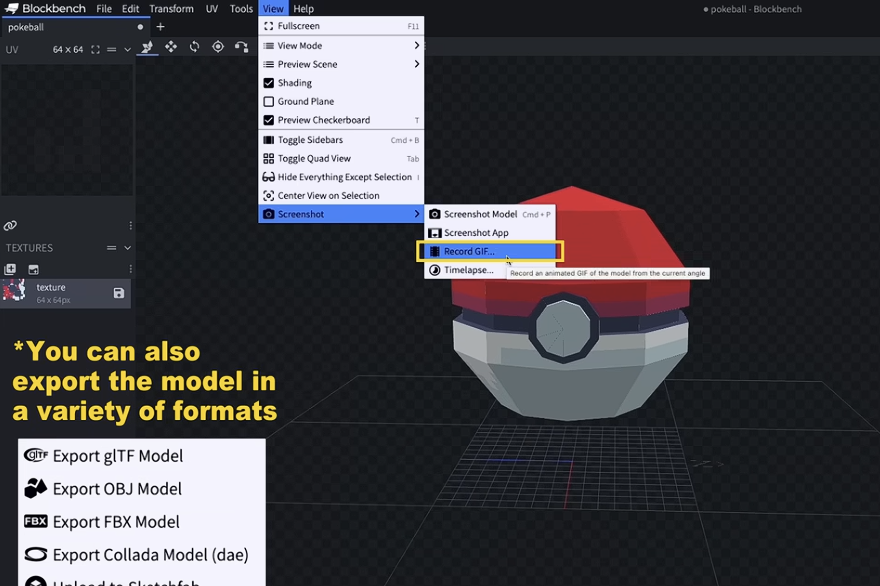Select the Rotate tool in the toolbar

(x=194, y=47)
